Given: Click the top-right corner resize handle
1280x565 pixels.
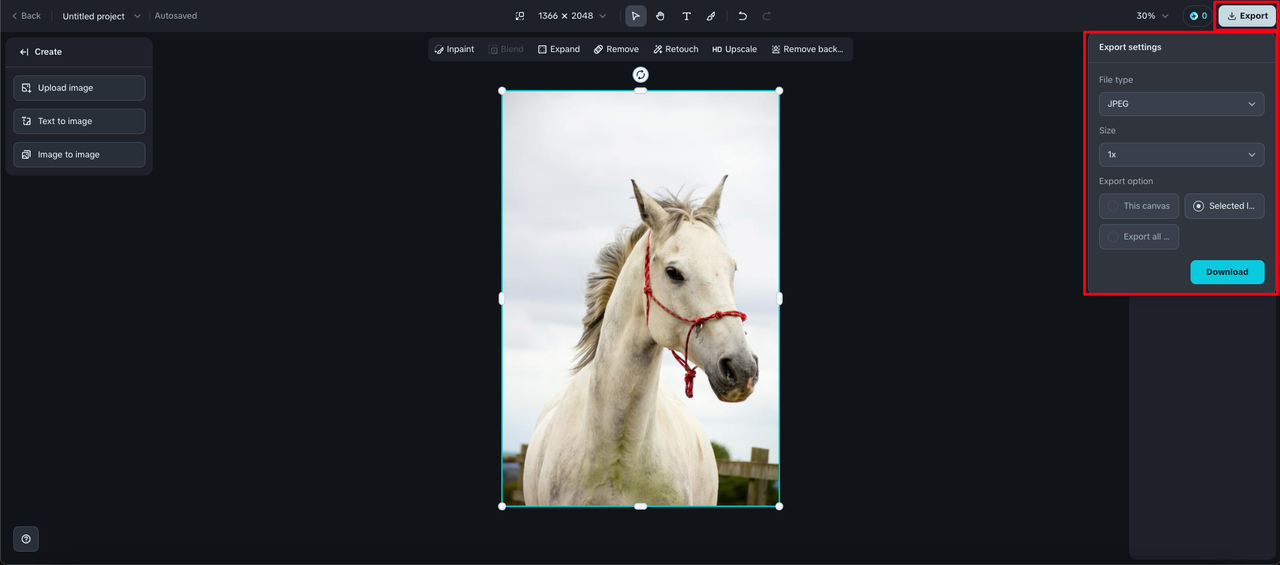Looking at the screenshot, I should [779, 91].
